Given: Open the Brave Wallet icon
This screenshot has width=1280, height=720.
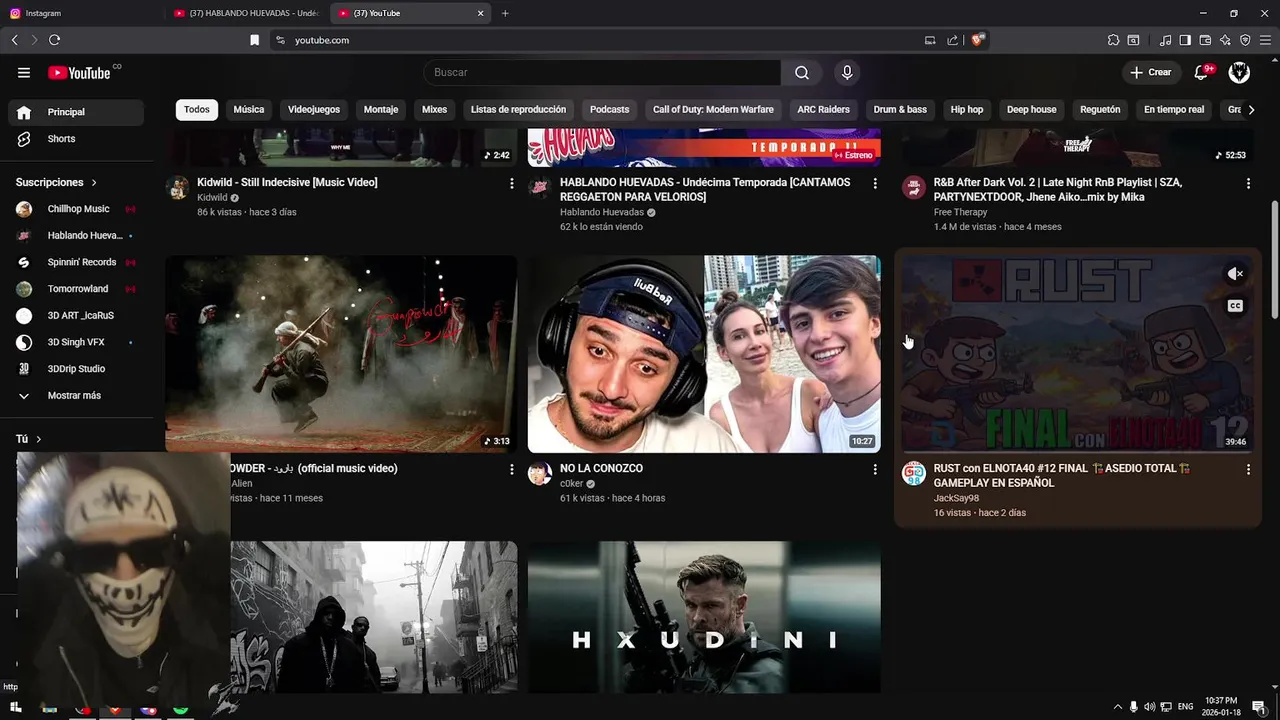Looking at the screenshot, I should (x=1205, y=40).
